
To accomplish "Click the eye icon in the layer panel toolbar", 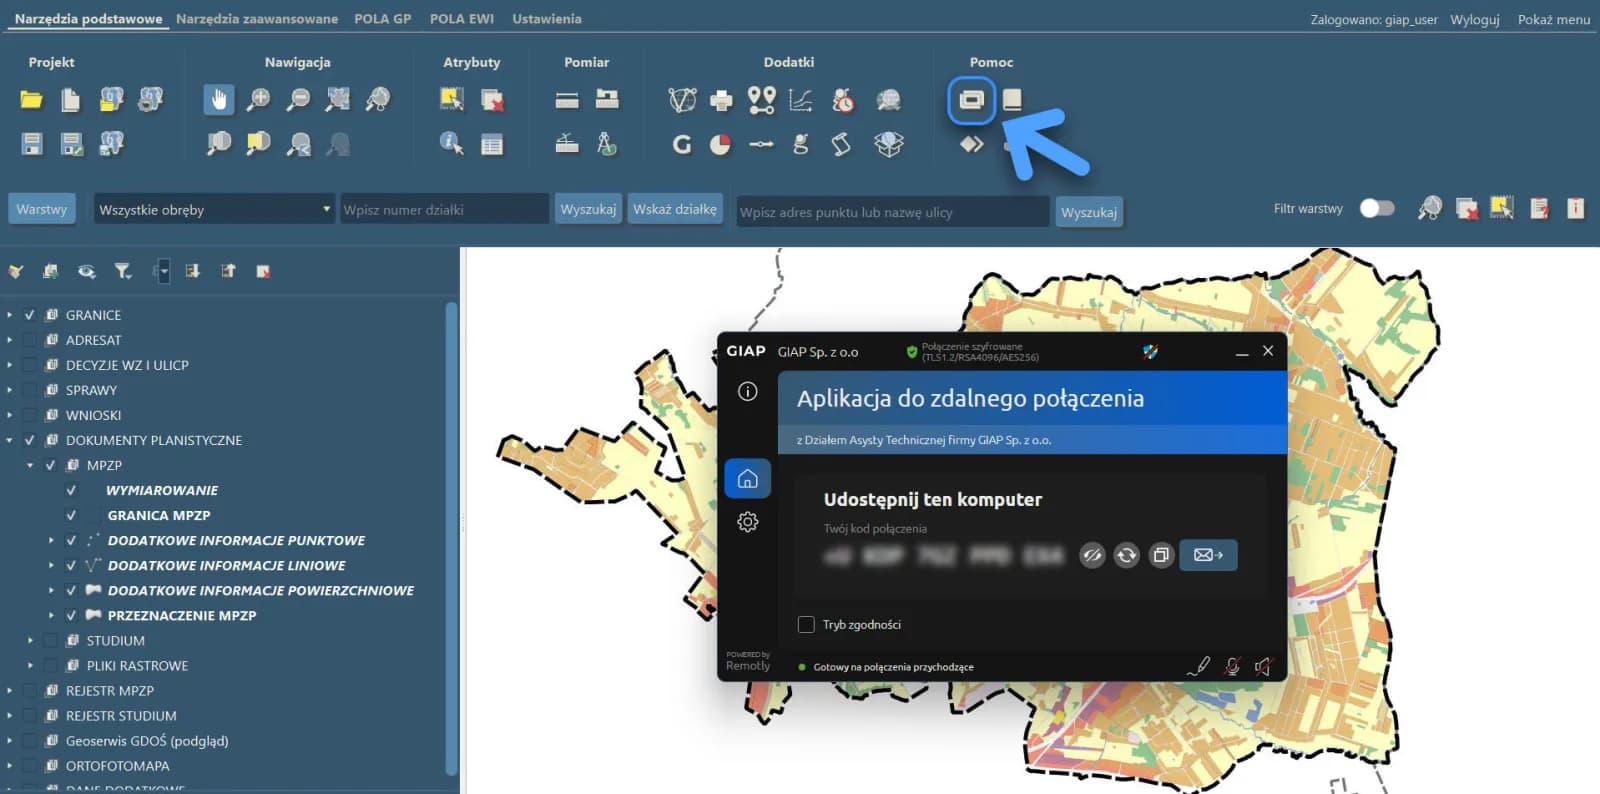I will tap(87, 271).
